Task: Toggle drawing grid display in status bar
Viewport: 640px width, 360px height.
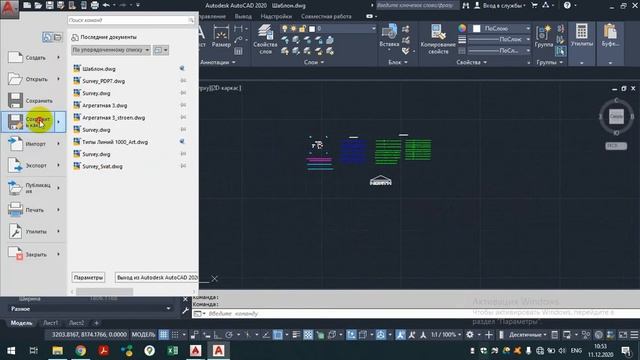Action: coord(163,335)
